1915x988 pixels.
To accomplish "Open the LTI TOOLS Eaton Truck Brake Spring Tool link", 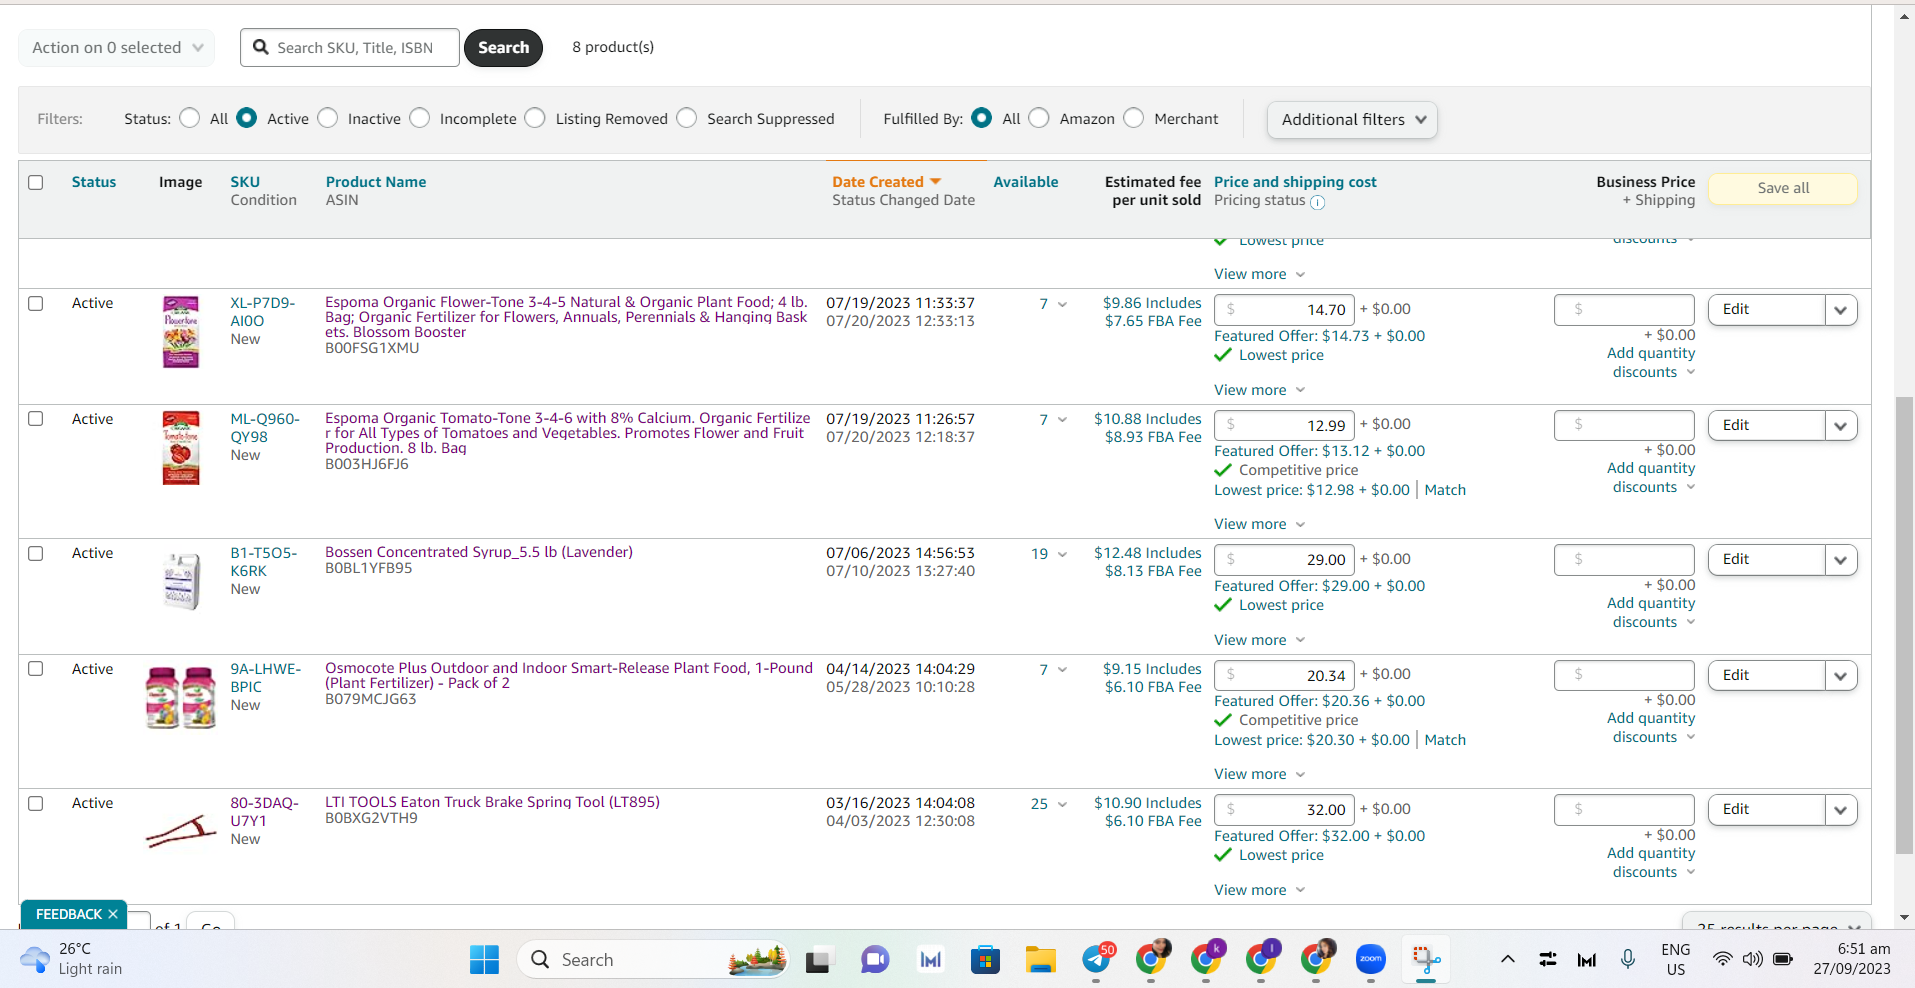I will 492,802.
